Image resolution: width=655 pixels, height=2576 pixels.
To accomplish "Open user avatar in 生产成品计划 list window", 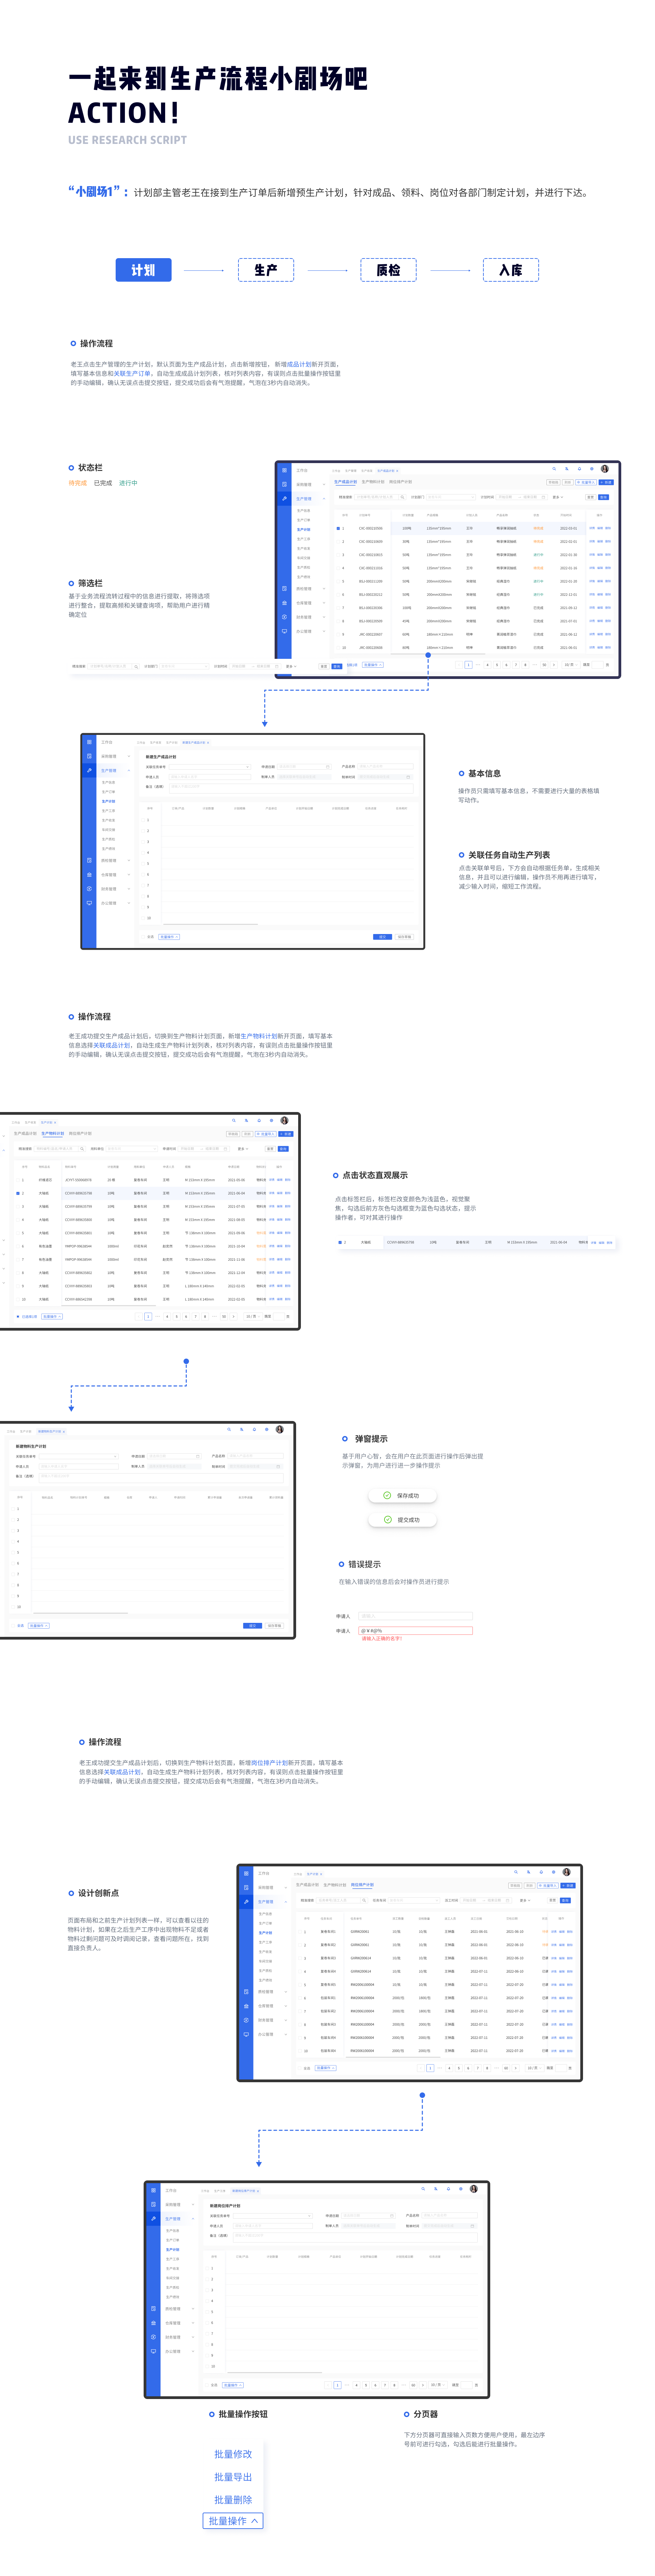I will (x=605, y=469).
